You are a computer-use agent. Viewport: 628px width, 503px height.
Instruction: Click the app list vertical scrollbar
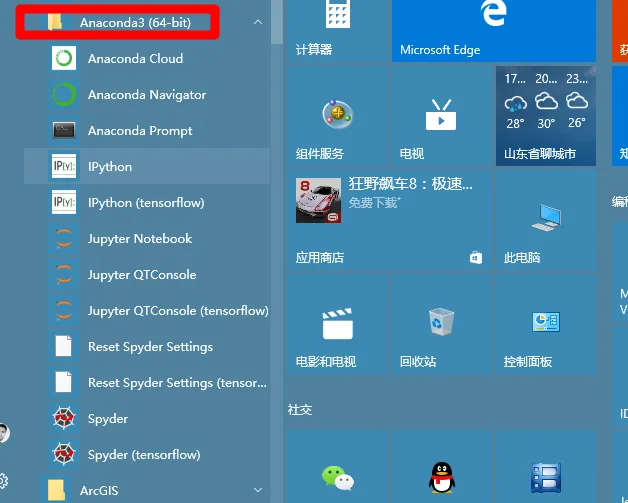(277, 22)
